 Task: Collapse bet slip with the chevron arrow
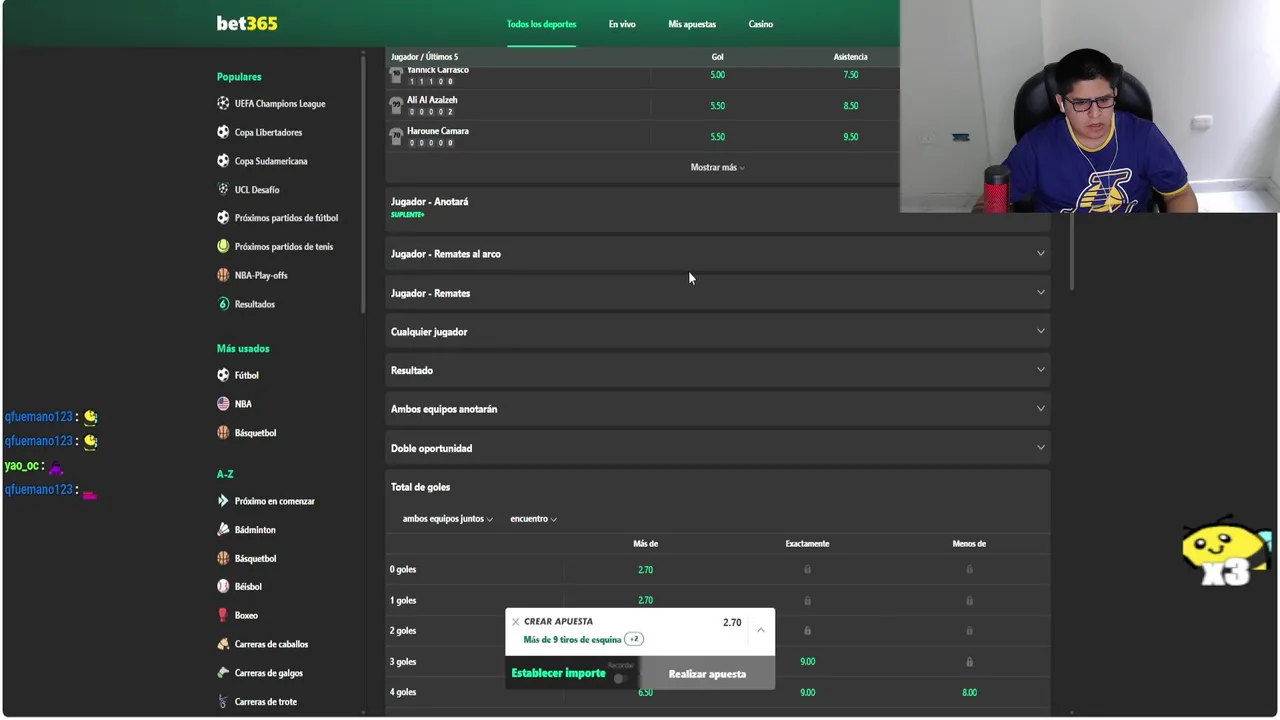pos(760,630)
